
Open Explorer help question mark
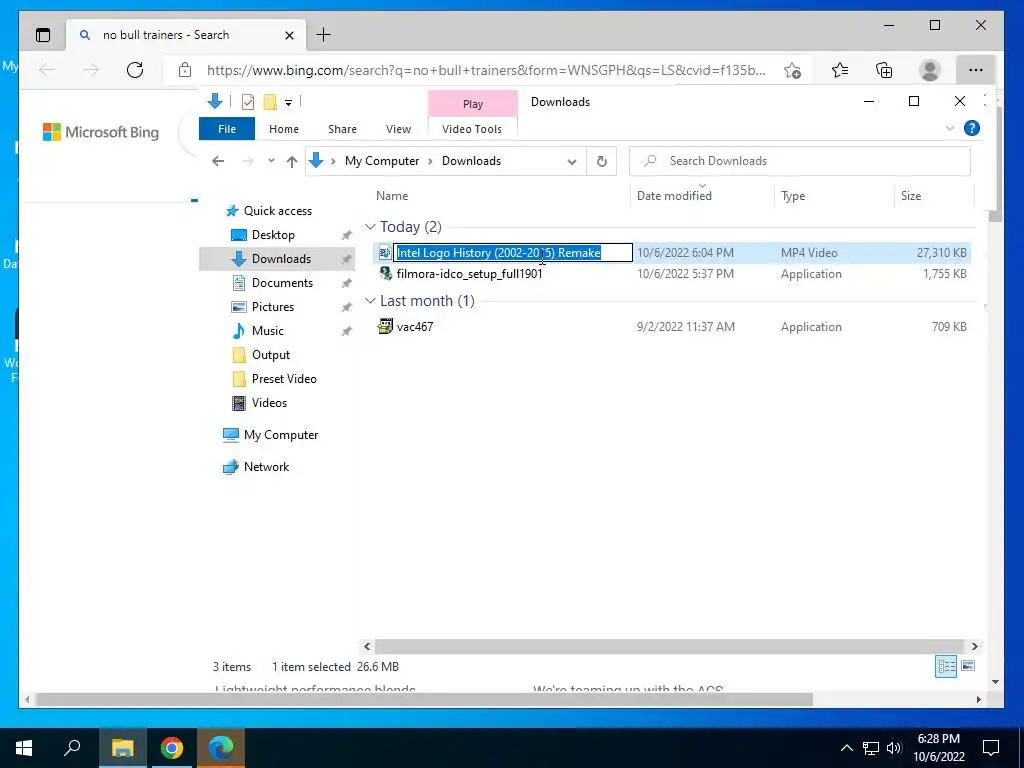click(972, 129)
